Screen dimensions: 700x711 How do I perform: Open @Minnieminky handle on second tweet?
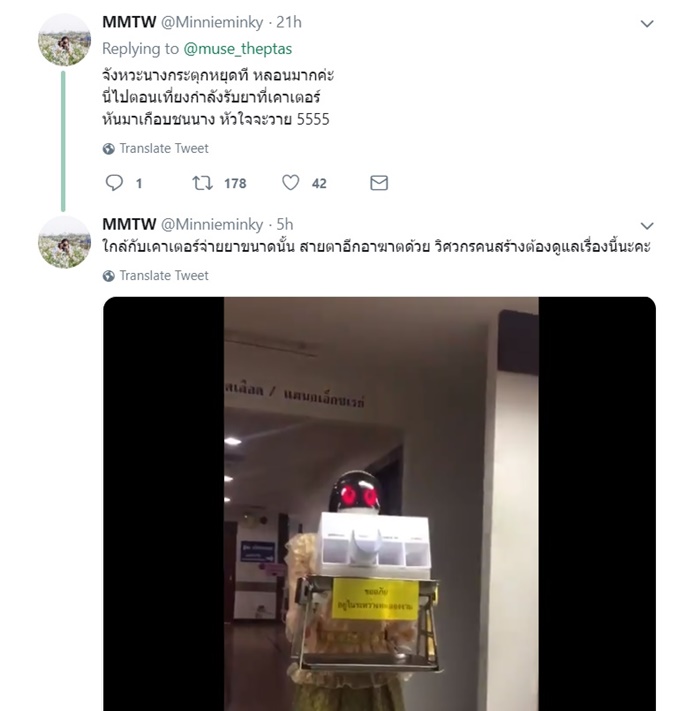[212, 224]
